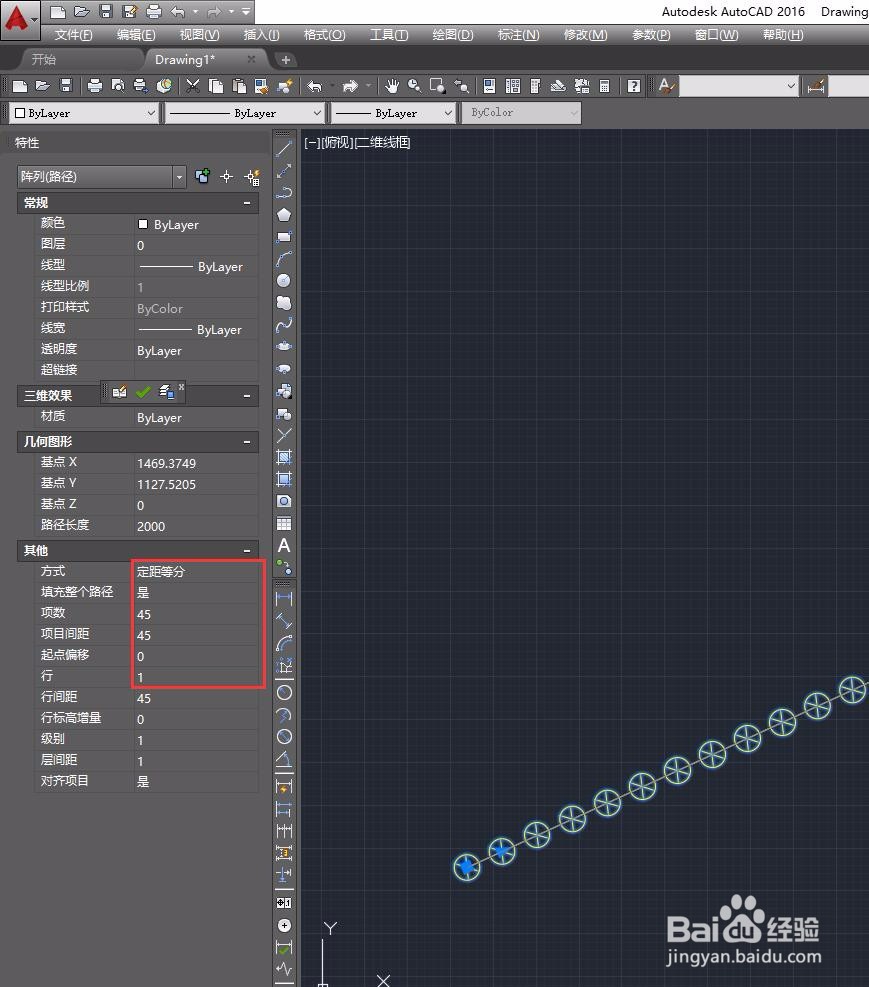Select the Spline draw tool
869x987 pixels.
click(x=284, y=325)
